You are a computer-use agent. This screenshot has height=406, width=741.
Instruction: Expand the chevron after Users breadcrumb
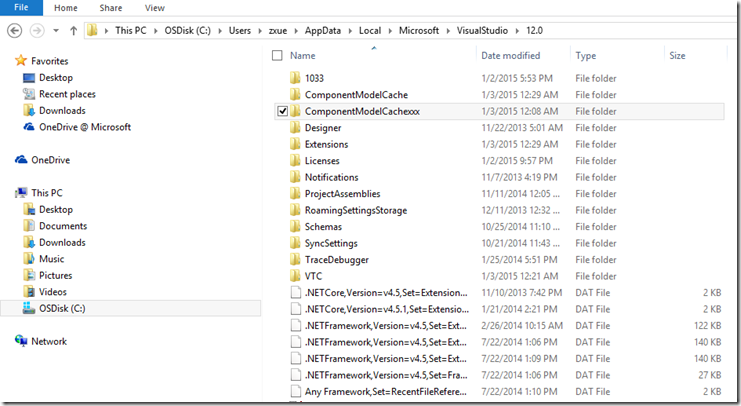tap(260, 31)
